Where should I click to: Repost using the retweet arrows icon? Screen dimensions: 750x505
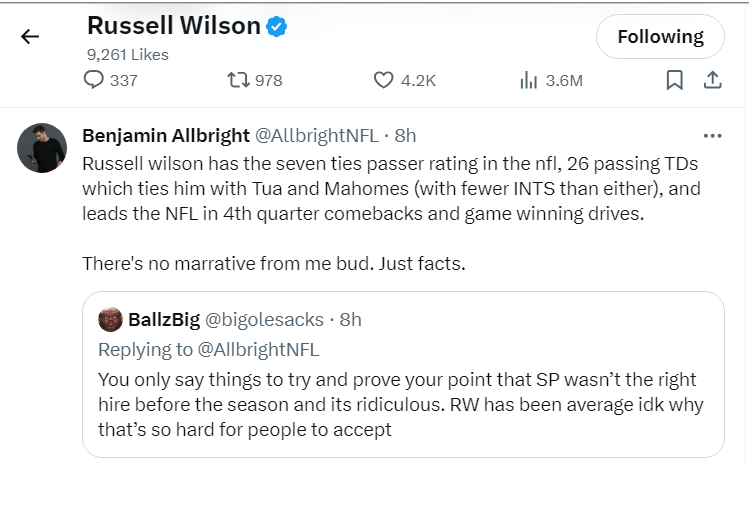pyautogui.click(x=239, y=80)
